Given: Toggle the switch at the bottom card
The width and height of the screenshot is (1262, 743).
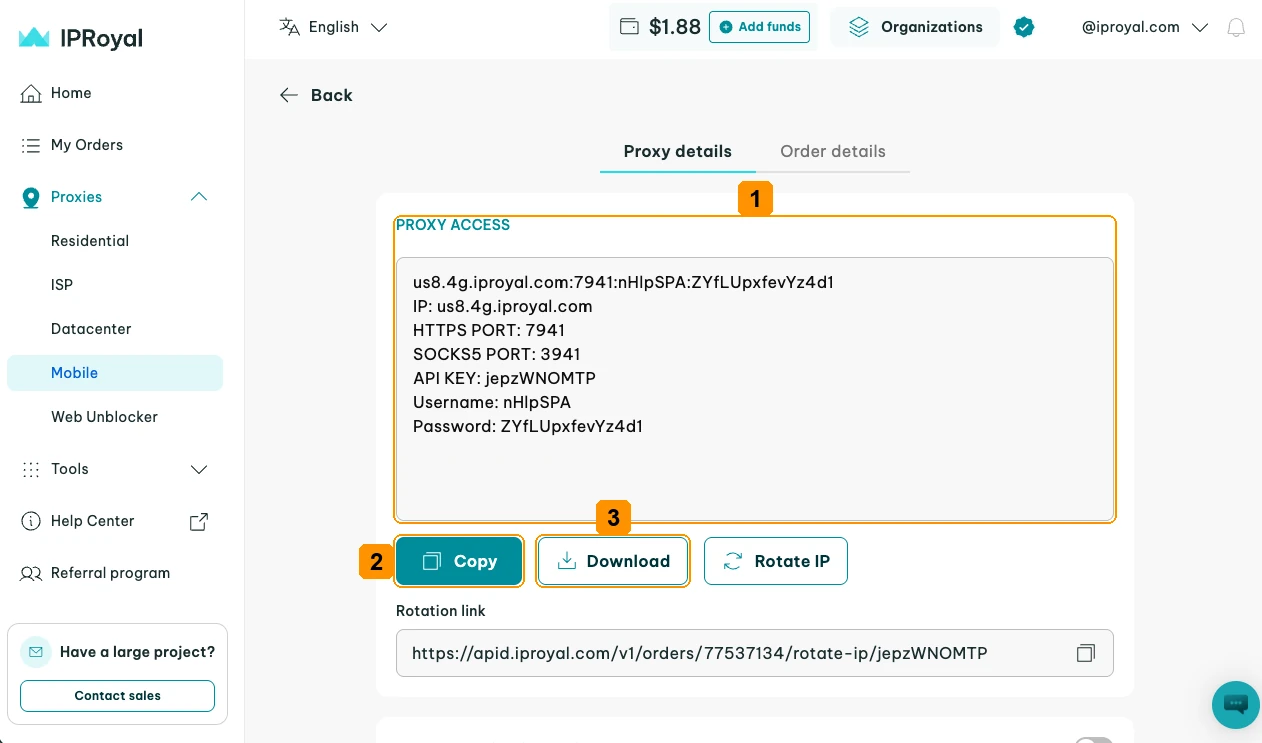Looking at the screenshot, I should pyautogui.click(x=1093, y=740).
